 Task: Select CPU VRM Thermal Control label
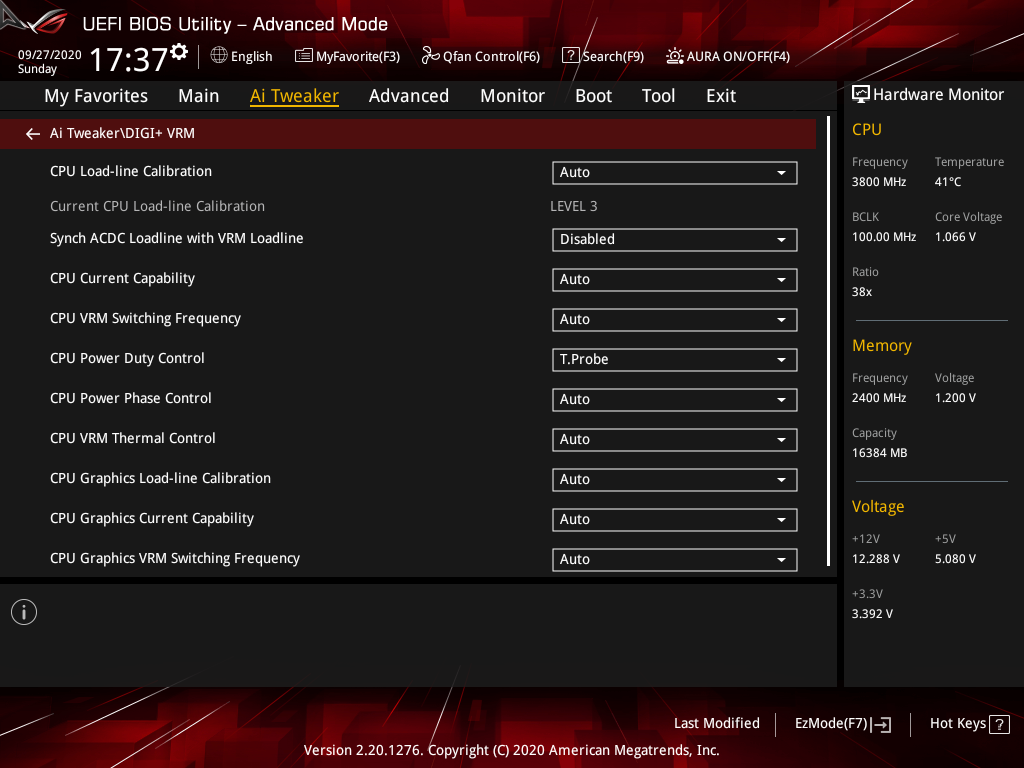133,438
